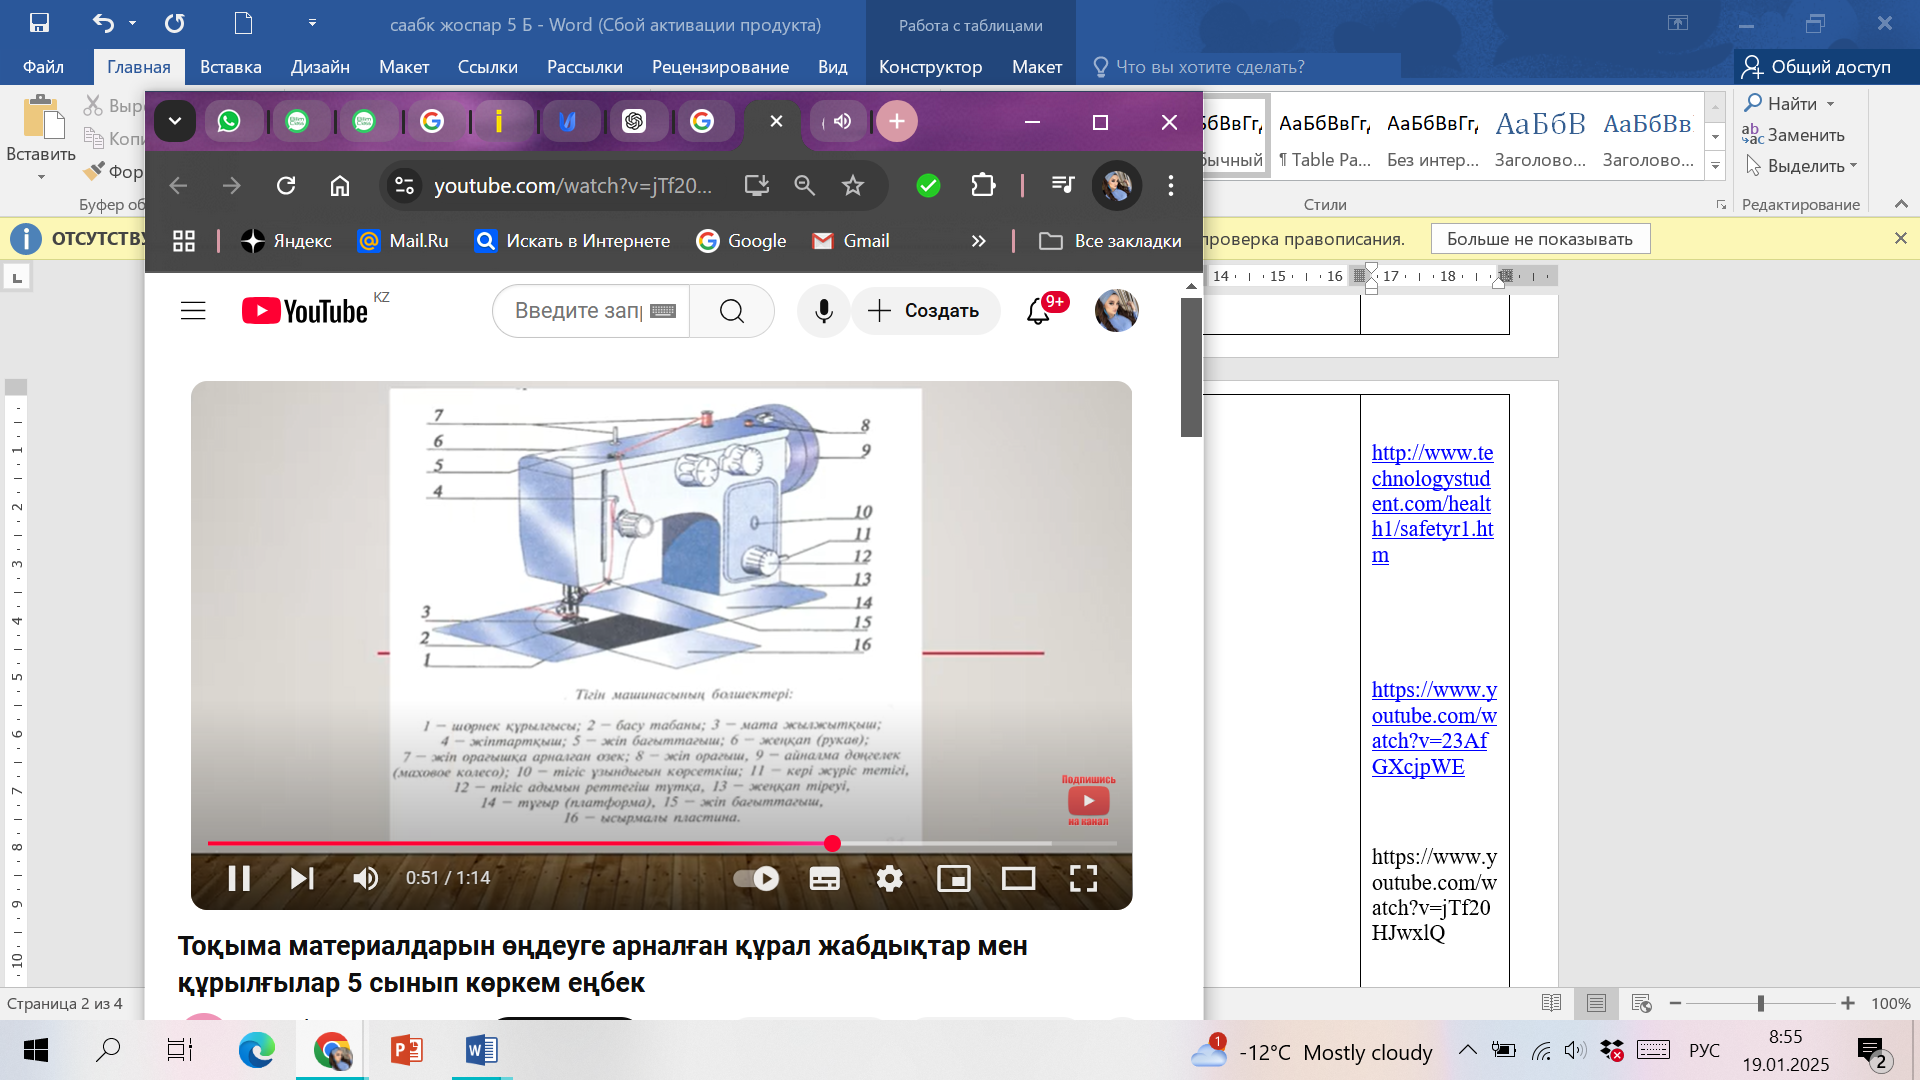Image resolution: width=1920 pixels, height=1080 pixels.
Task: Toggle YouTube autoplay switch
Action: pos(756,878)
